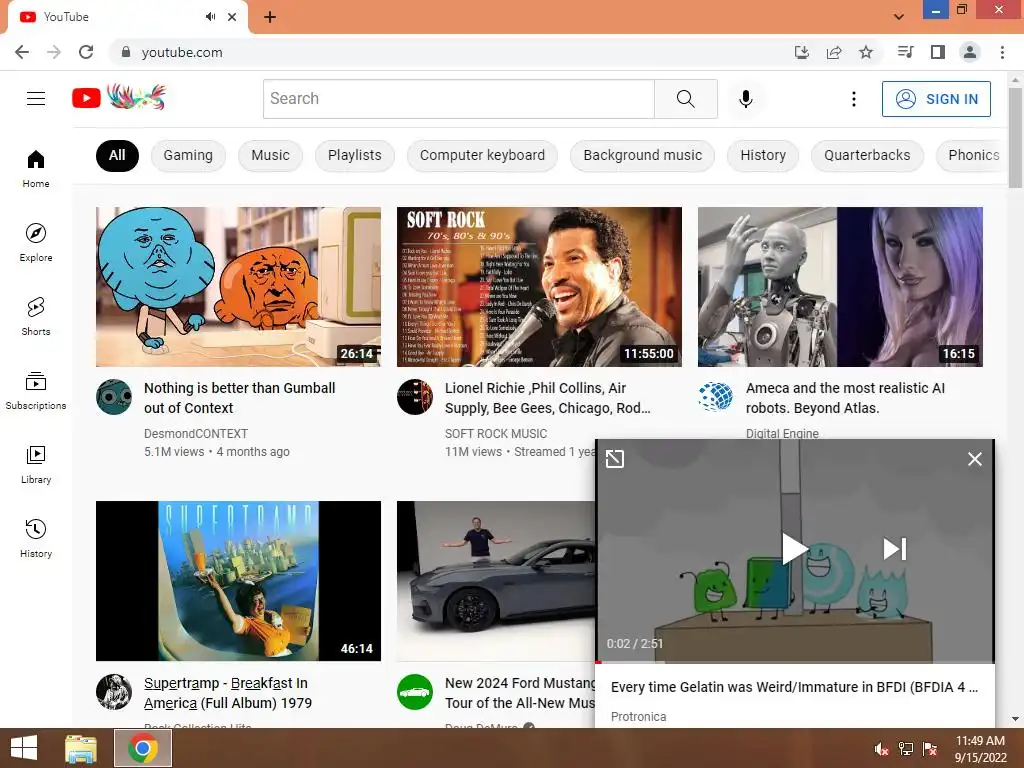
Task: Click install app icon in address bar
Action: coord(802,52)
